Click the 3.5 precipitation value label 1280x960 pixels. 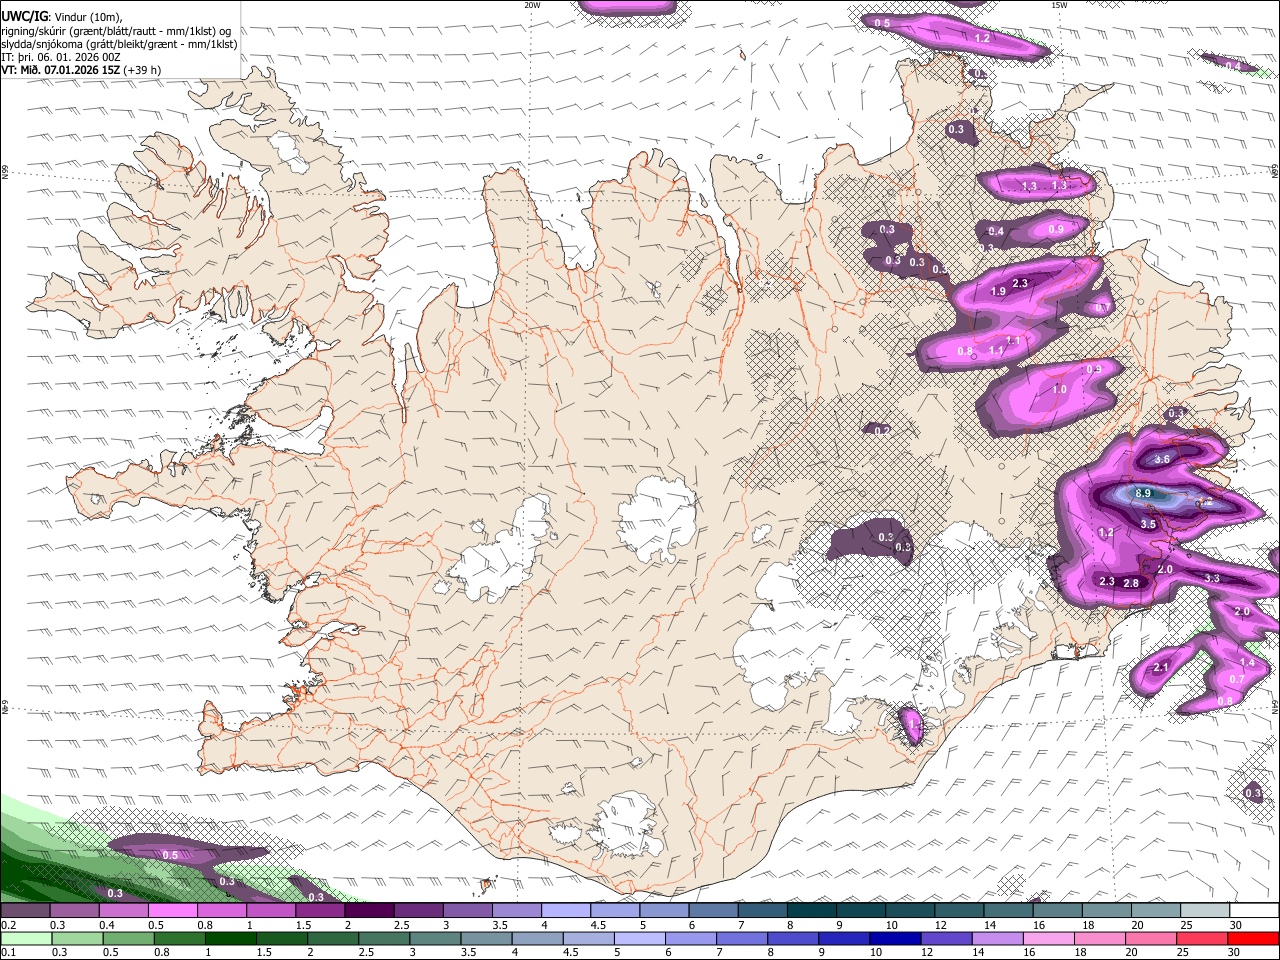[1148, 524]
